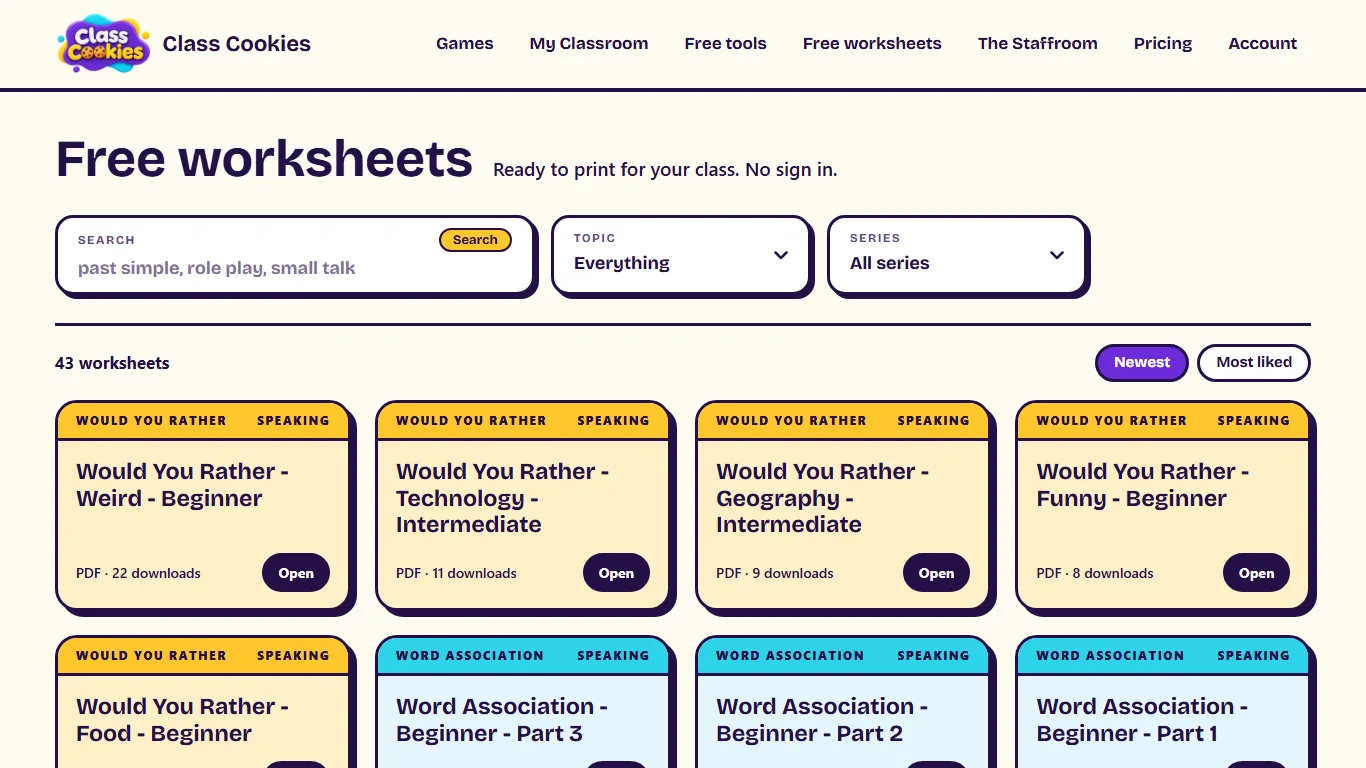Expand the Topic dropdown
The width and height of the screenshot is (1366, 768).
680,255
